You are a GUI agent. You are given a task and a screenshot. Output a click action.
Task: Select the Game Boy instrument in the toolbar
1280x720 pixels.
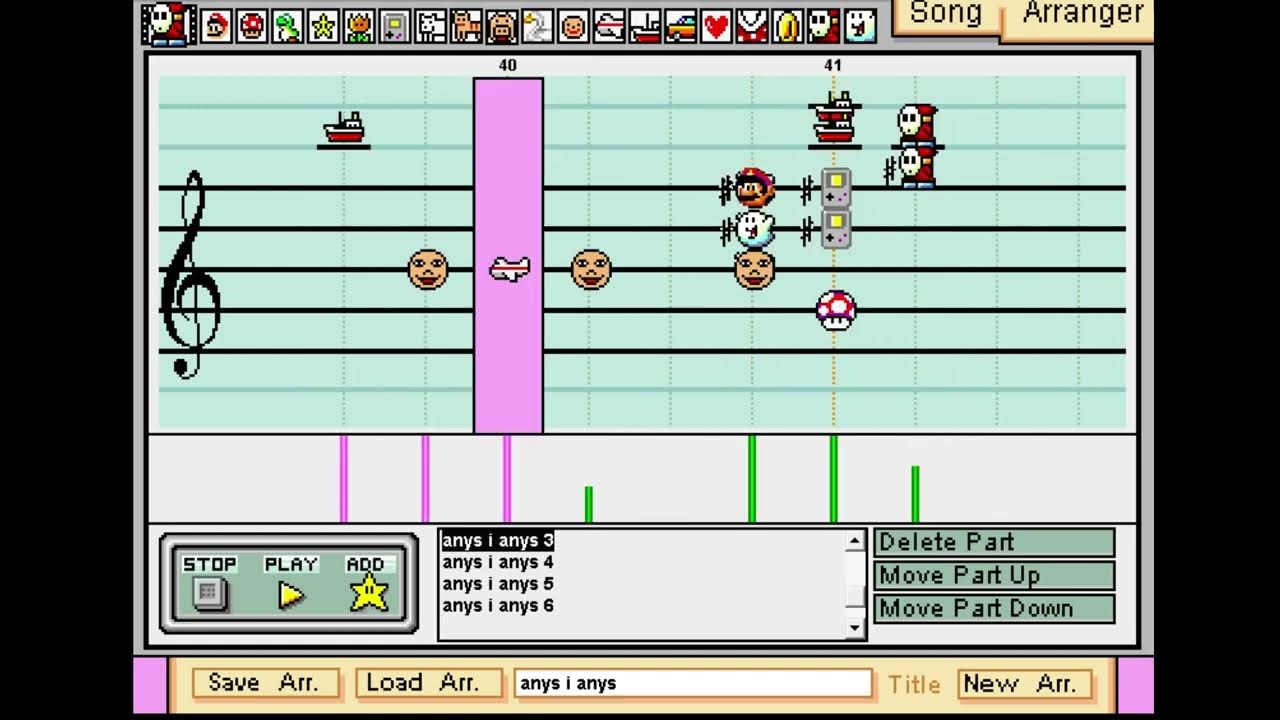click(x=395, y=26)
